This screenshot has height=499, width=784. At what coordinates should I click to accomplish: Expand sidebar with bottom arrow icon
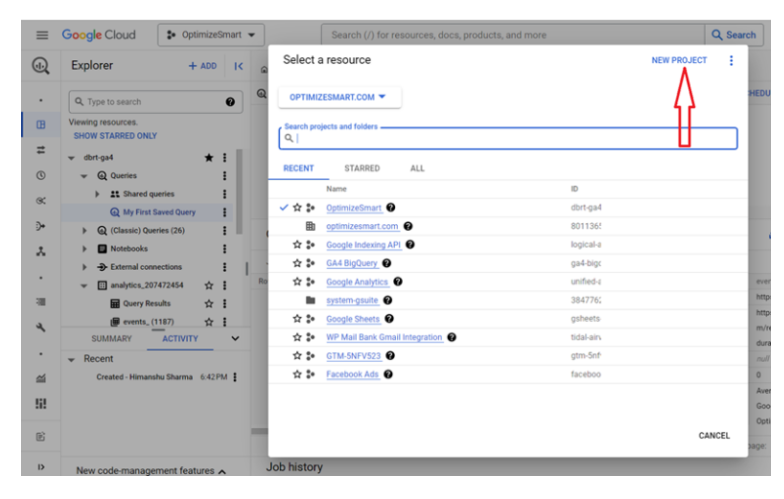(x=41, y=467)
